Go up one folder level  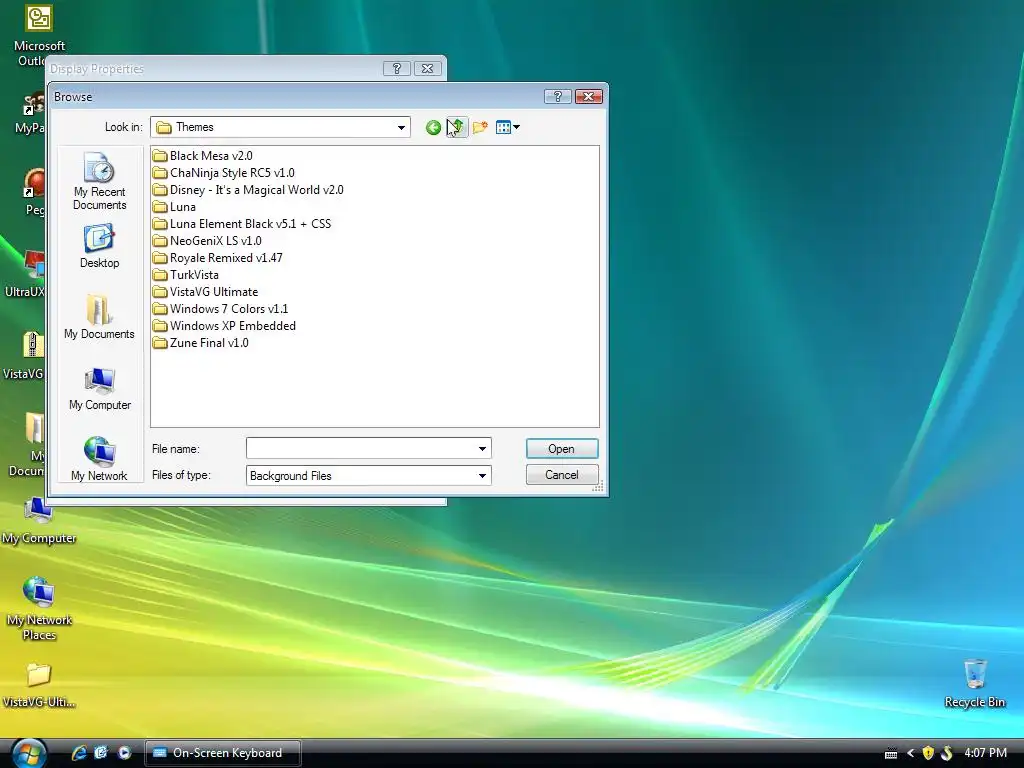(456, 127)
